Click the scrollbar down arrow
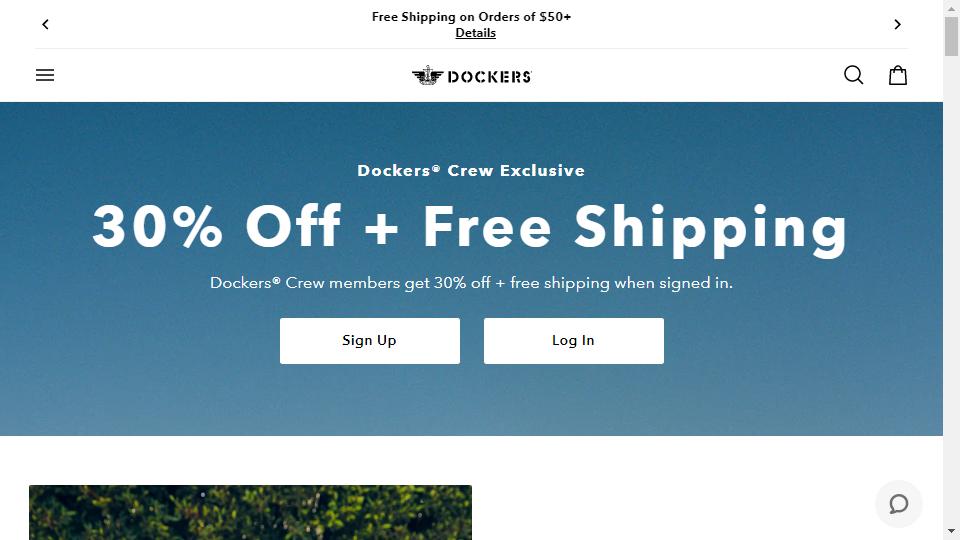 pos(951,531)
